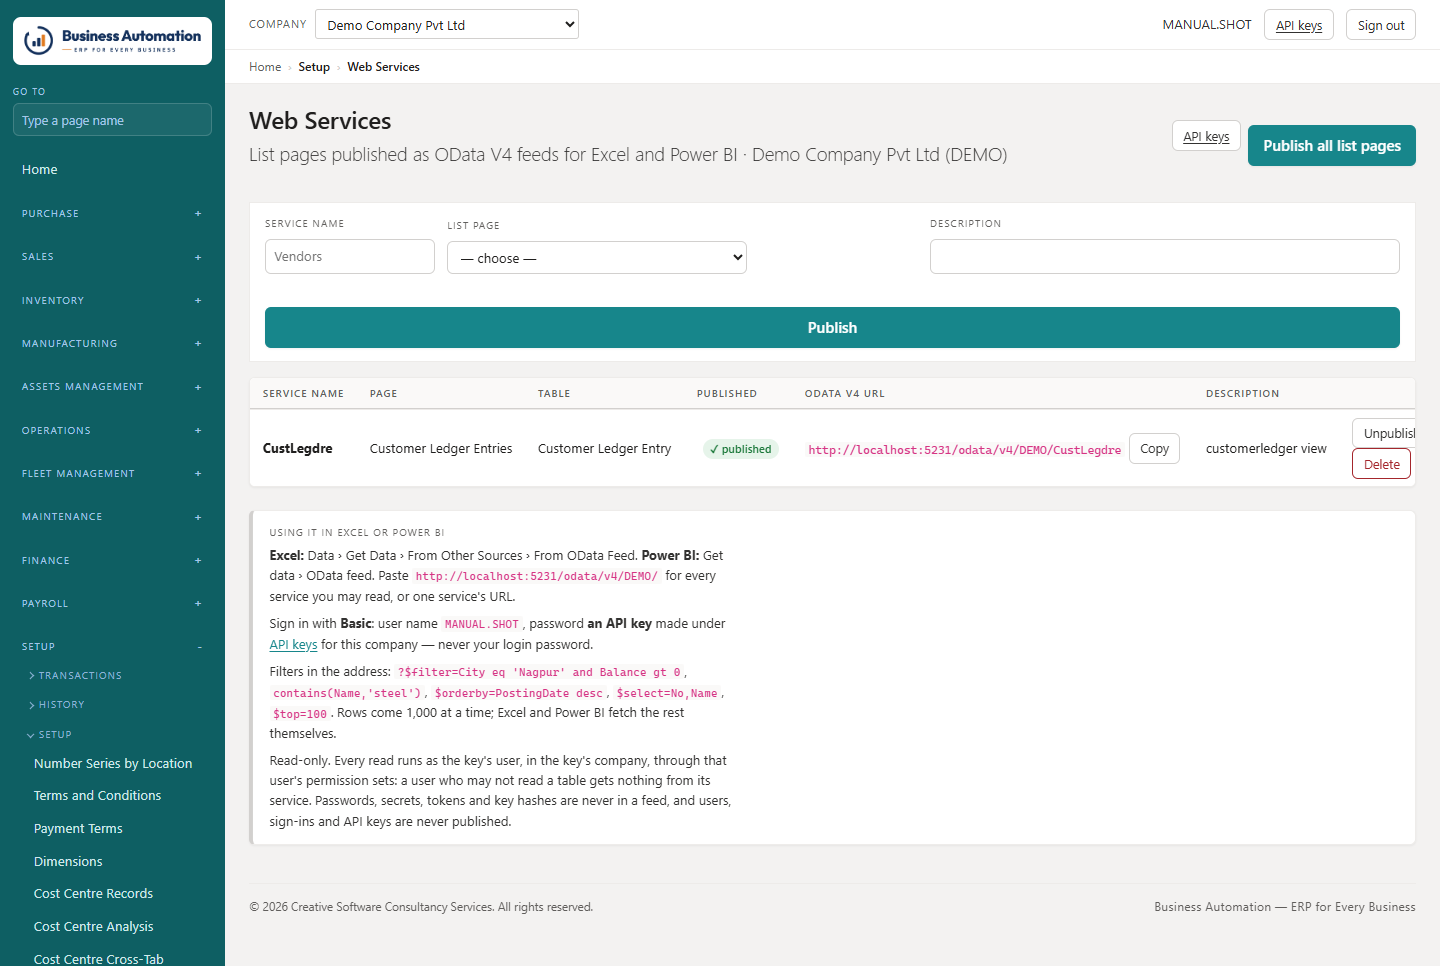Delete the CustLegdre service

click(x=1381, y=464)
